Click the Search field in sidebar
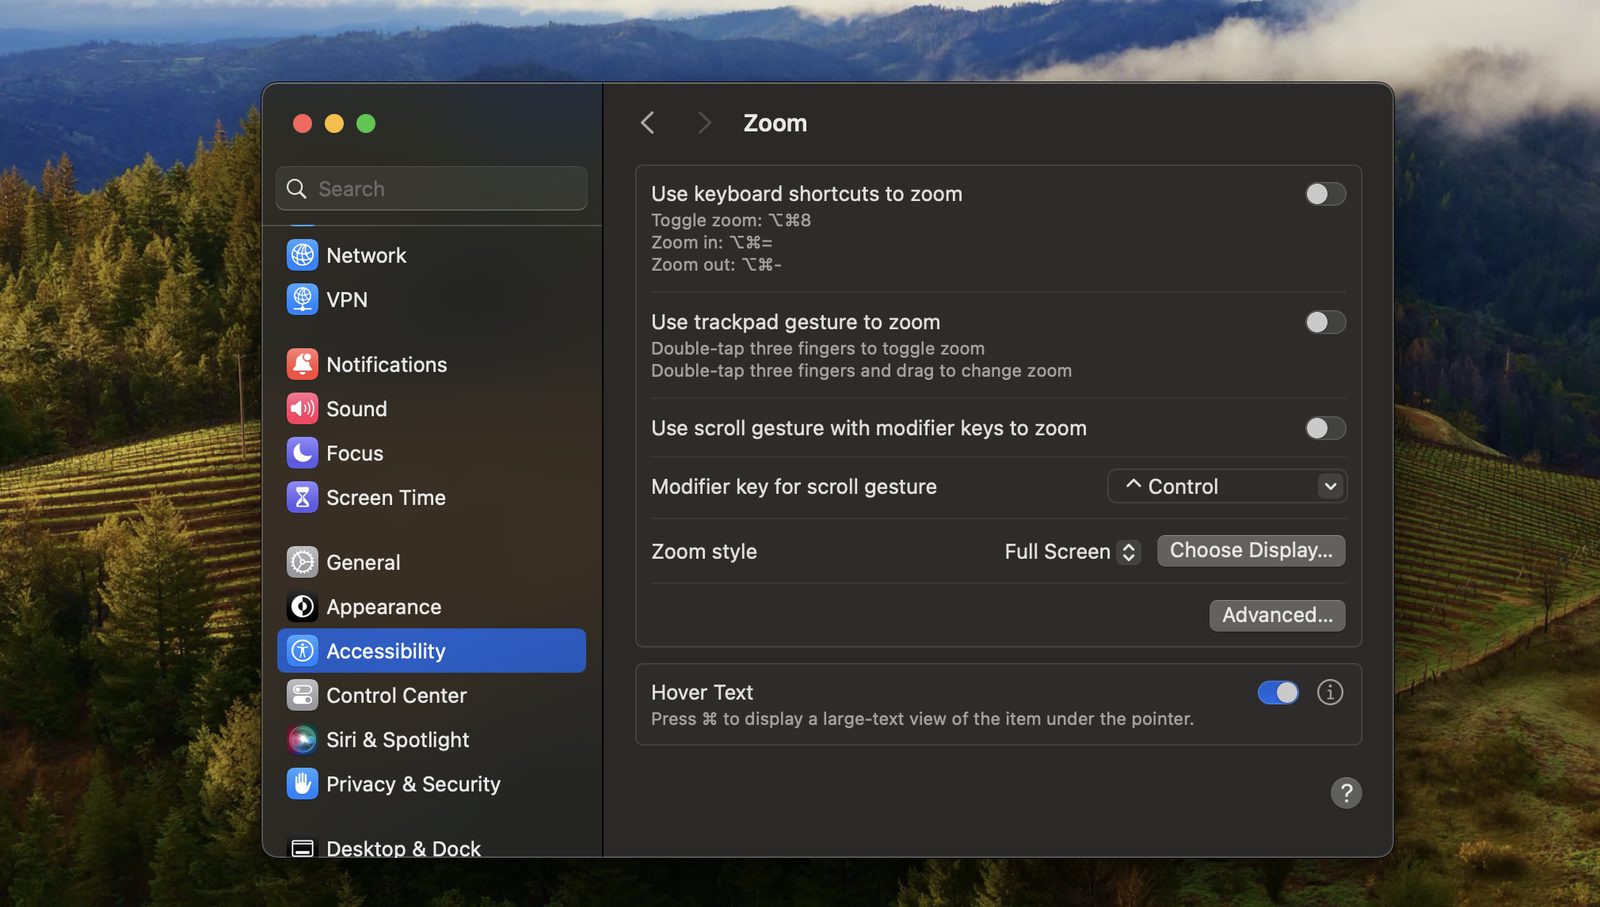This screenshot has width=1600, height=907. (x=431, y=188)
